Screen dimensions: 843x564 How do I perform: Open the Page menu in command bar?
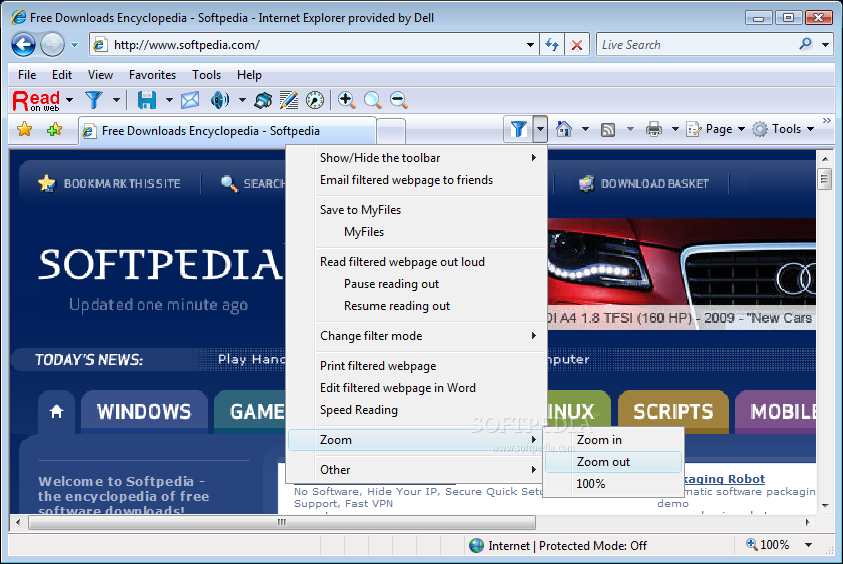716,129
